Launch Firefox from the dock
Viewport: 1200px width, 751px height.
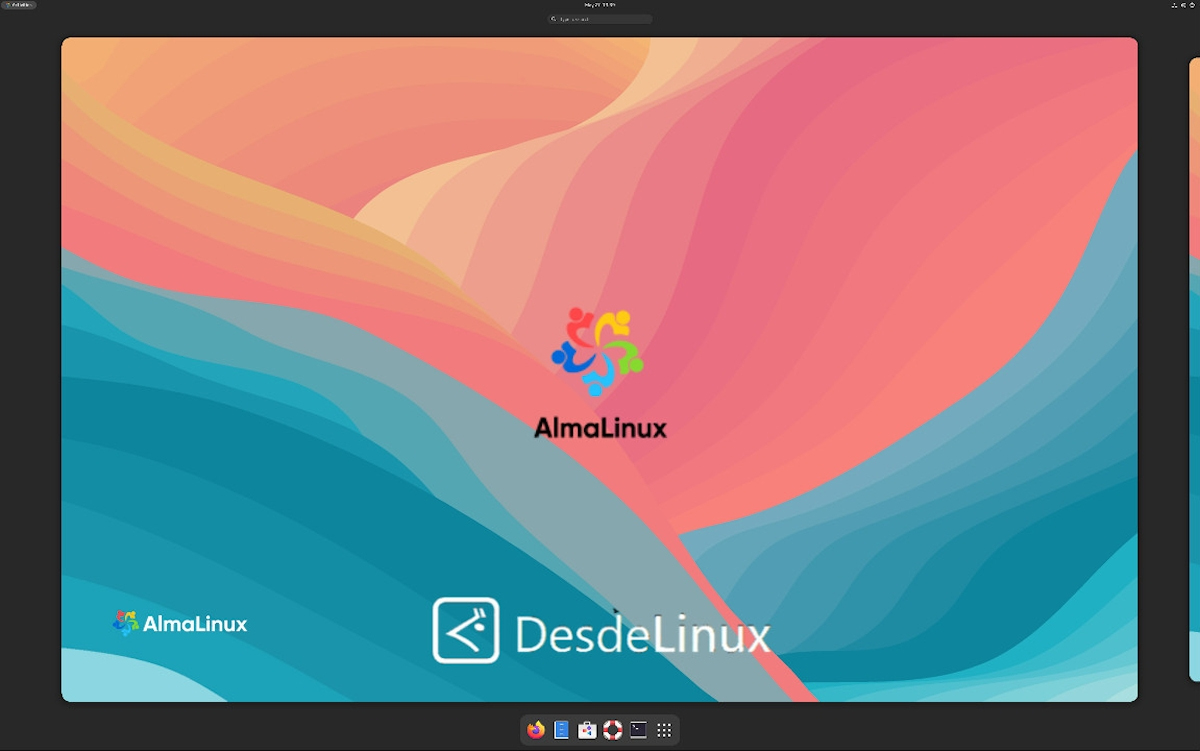tap(536, 730)
